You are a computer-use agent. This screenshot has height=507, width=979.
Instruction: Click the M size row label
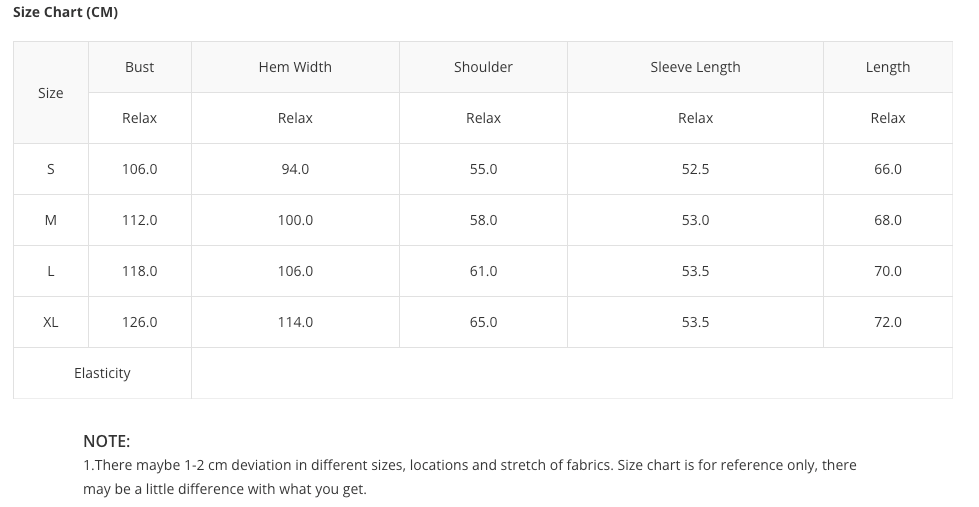51,220
